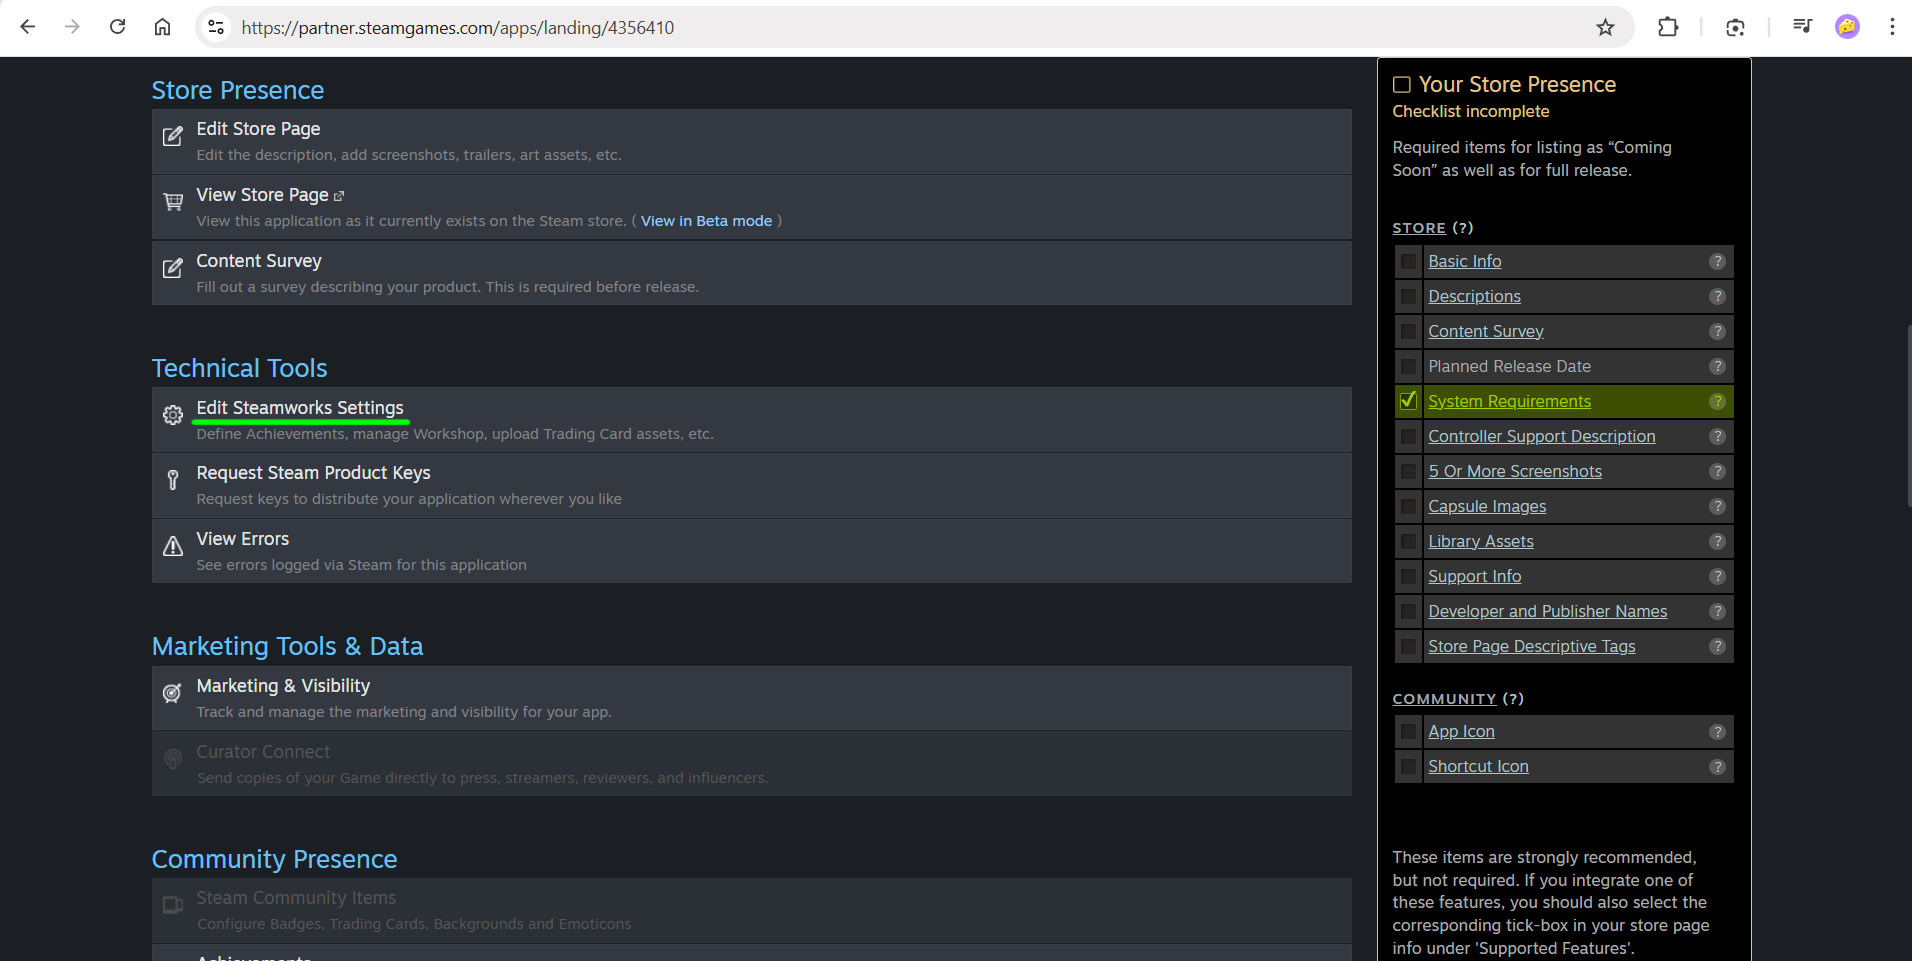Image resolution: width=1912 pixels, height=961 pixels.
Task: Open help icon for Basic Info
Action: click(1717, 262)
